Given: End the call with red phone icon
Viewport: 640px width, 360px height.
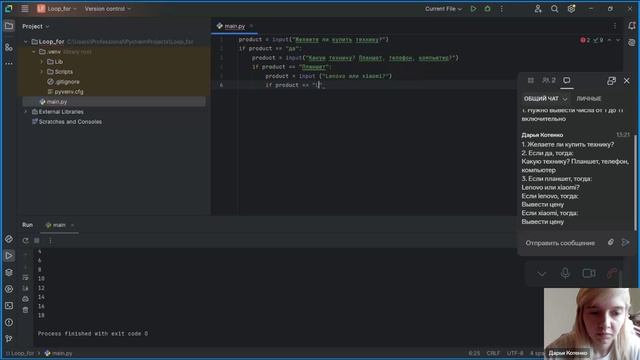Looking at the screenshot, I should [x=612, y=273].
